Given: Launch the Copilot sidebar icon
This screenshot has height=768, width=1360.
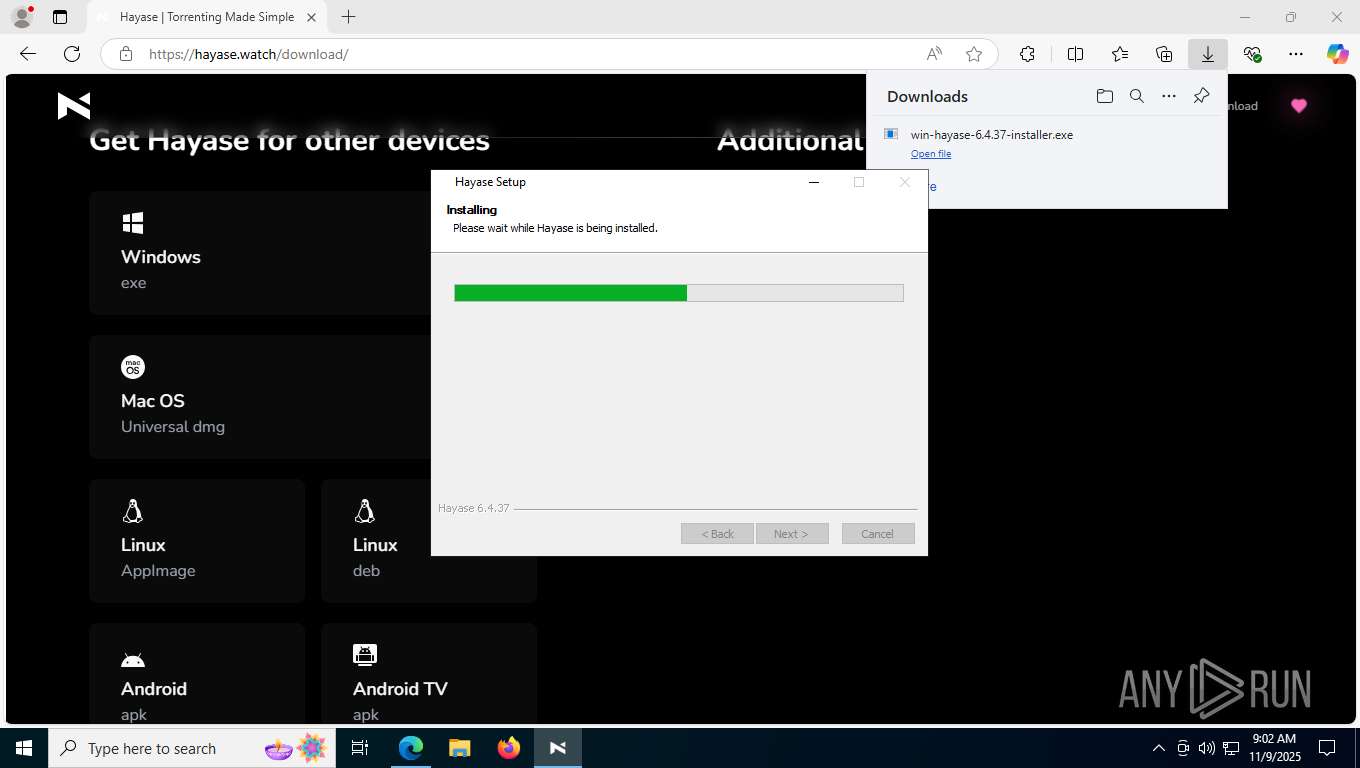Looking at the screenshot, I should tap(1337, 54).
